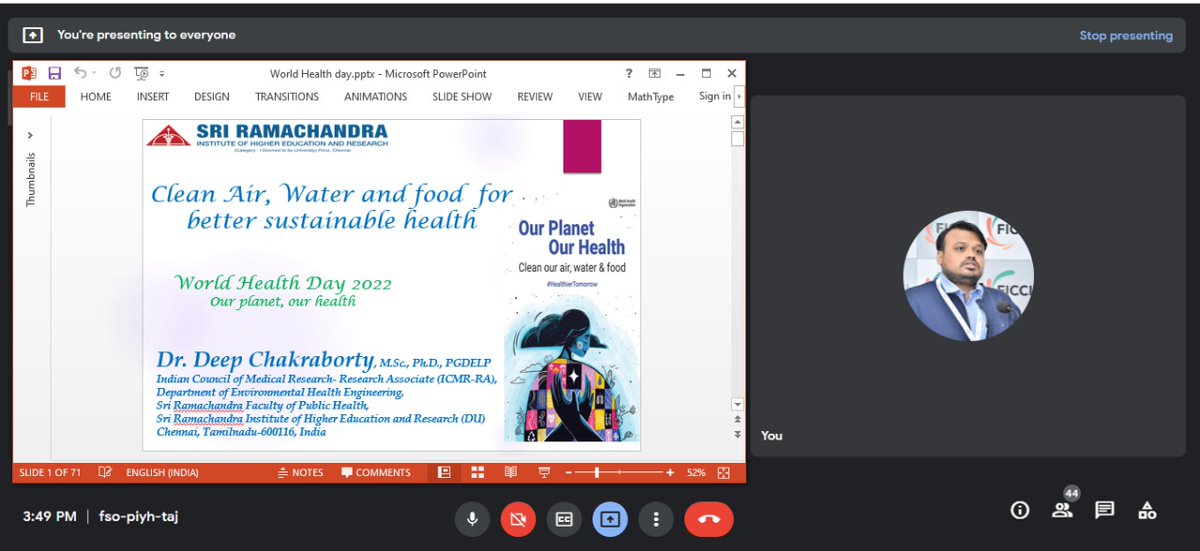Click ENGLISH (INDIA) language indicator
The width and height of the screenshot is (1200, 551).
click(x=163, y=472)
